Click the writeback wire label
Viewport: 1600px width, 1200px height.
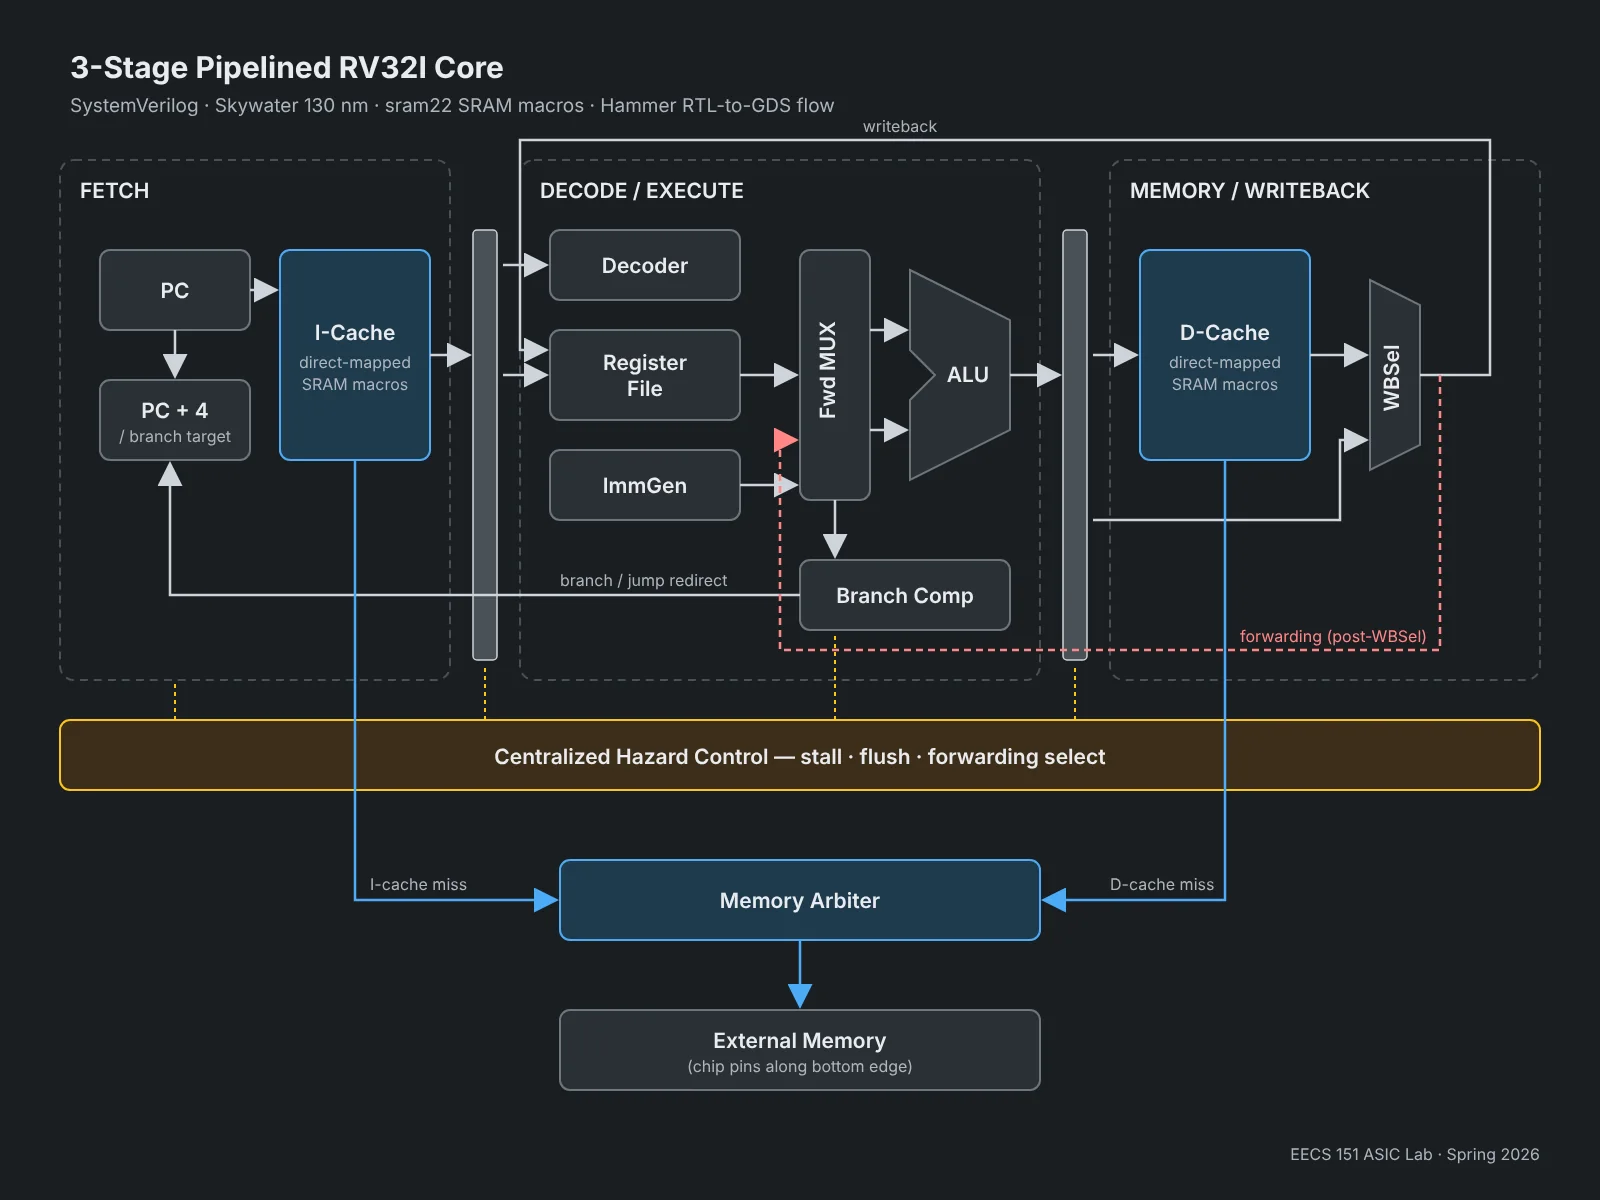pyautogui.click(x=900, y=127)
